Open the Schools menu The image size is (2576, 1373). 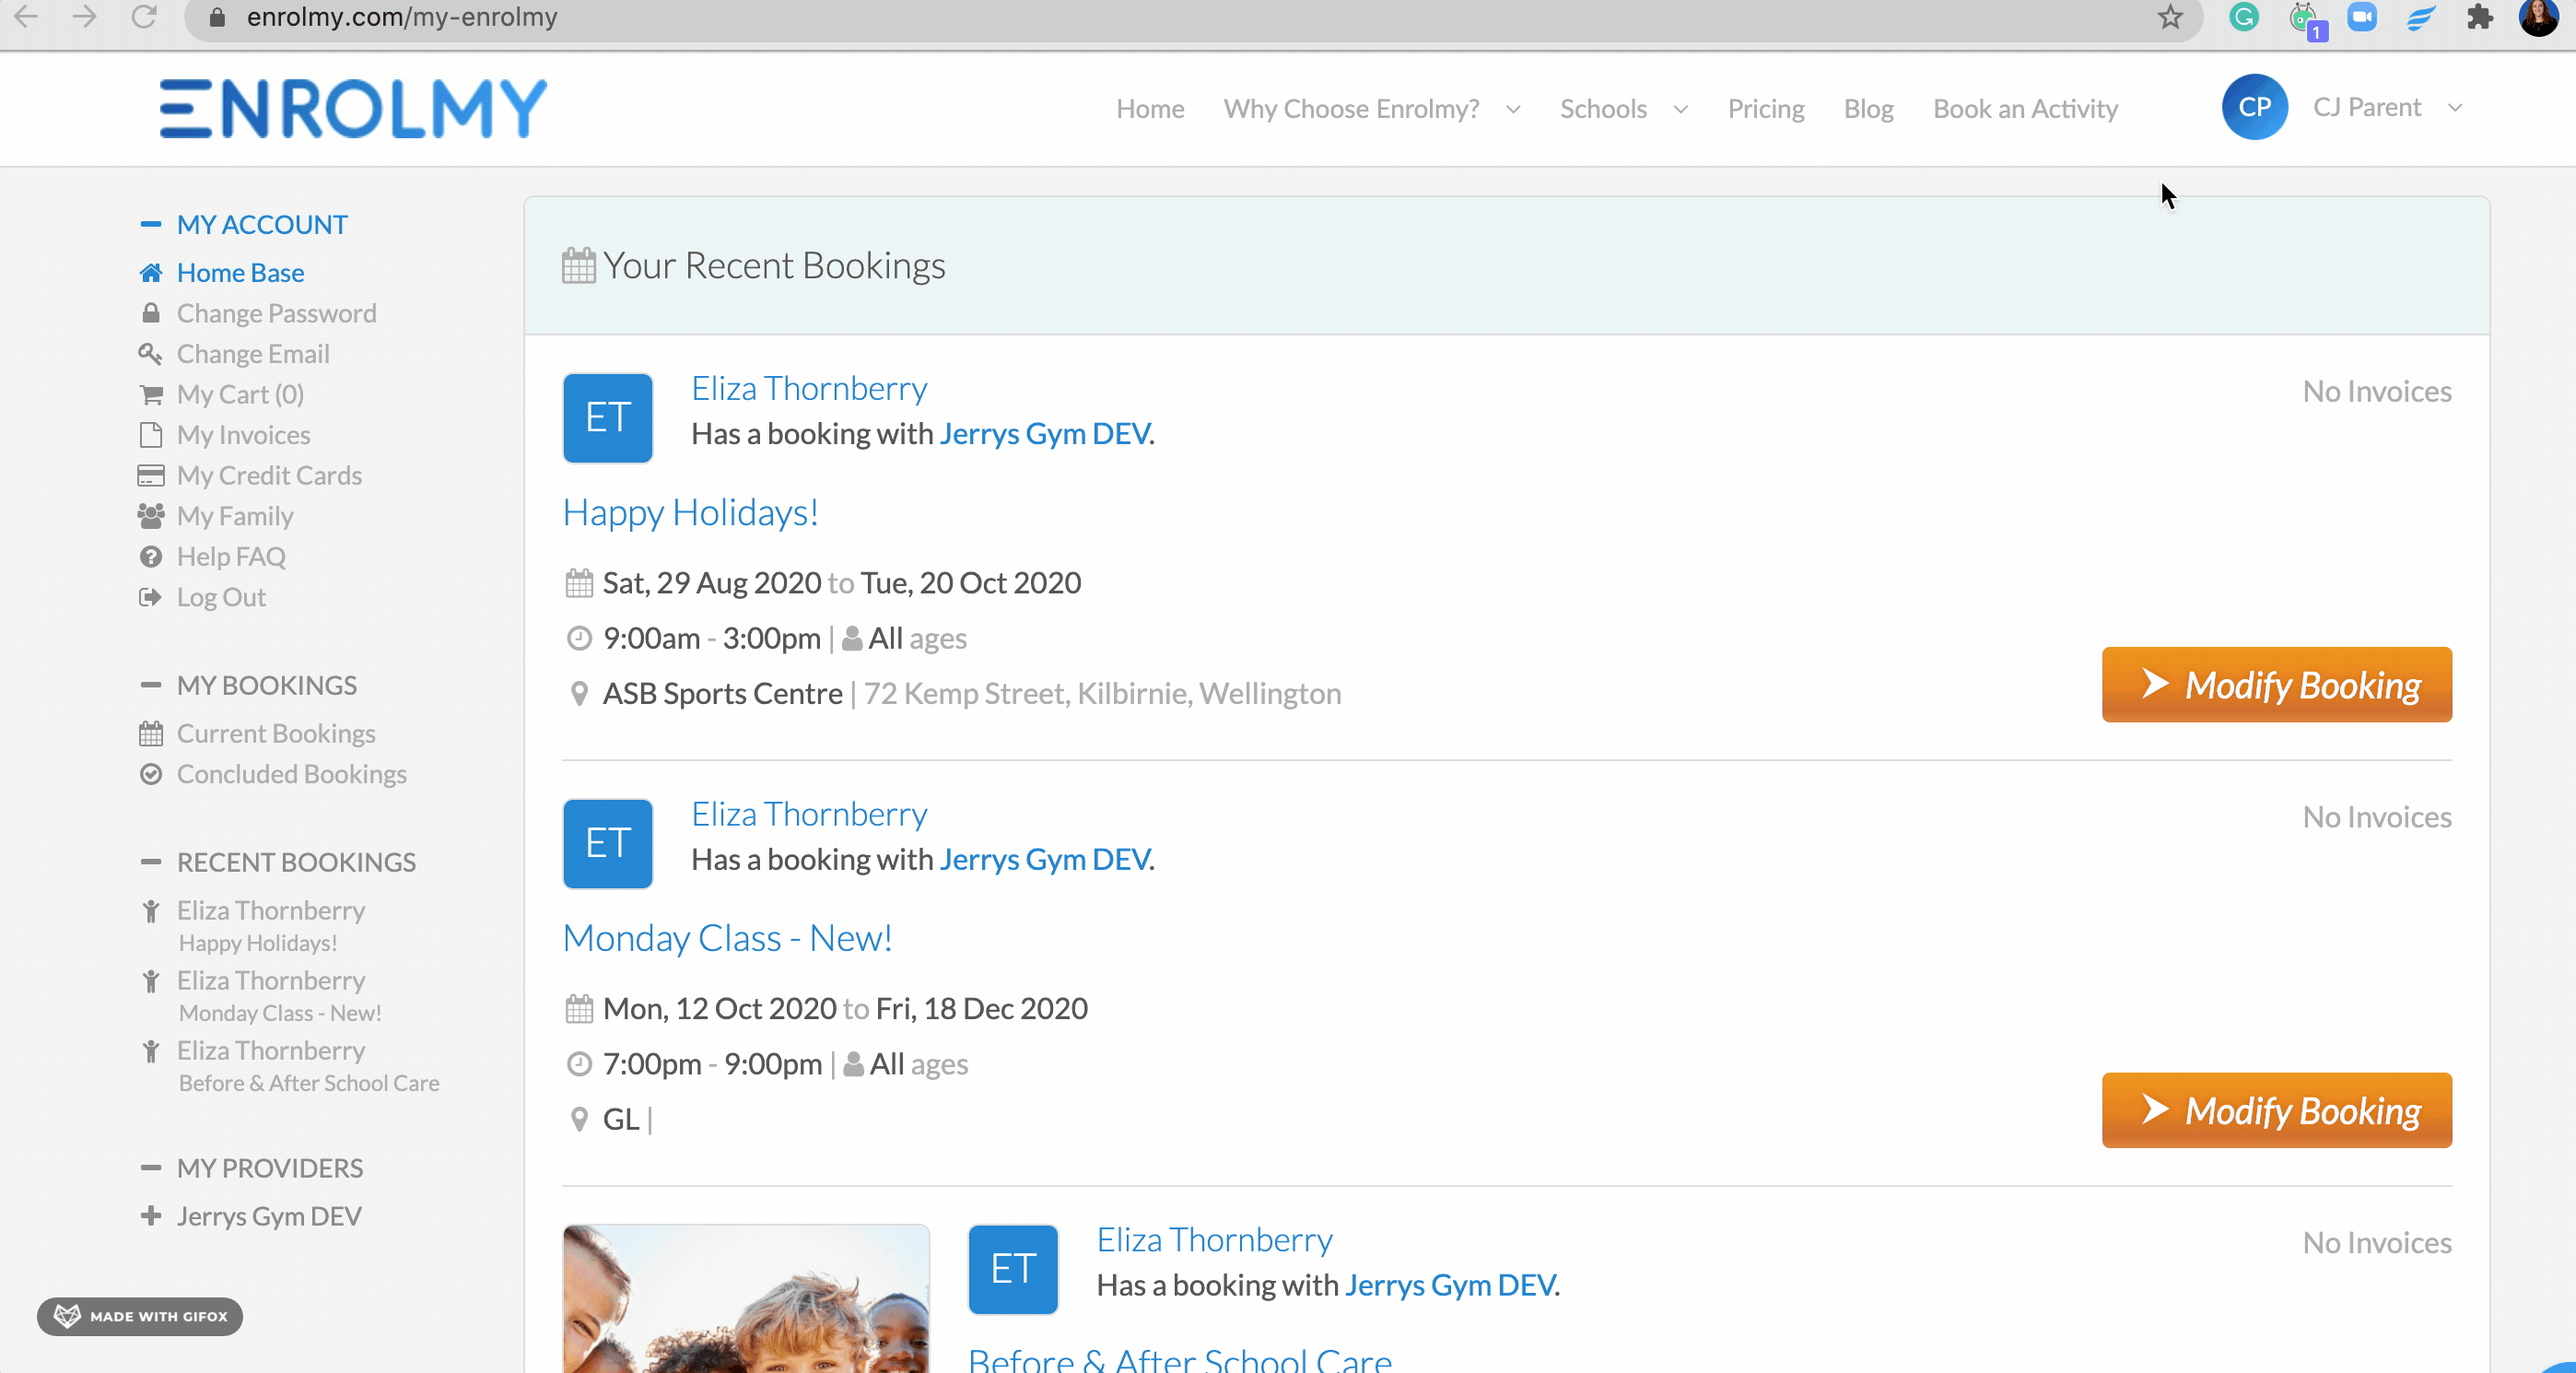click(1602, 109)
